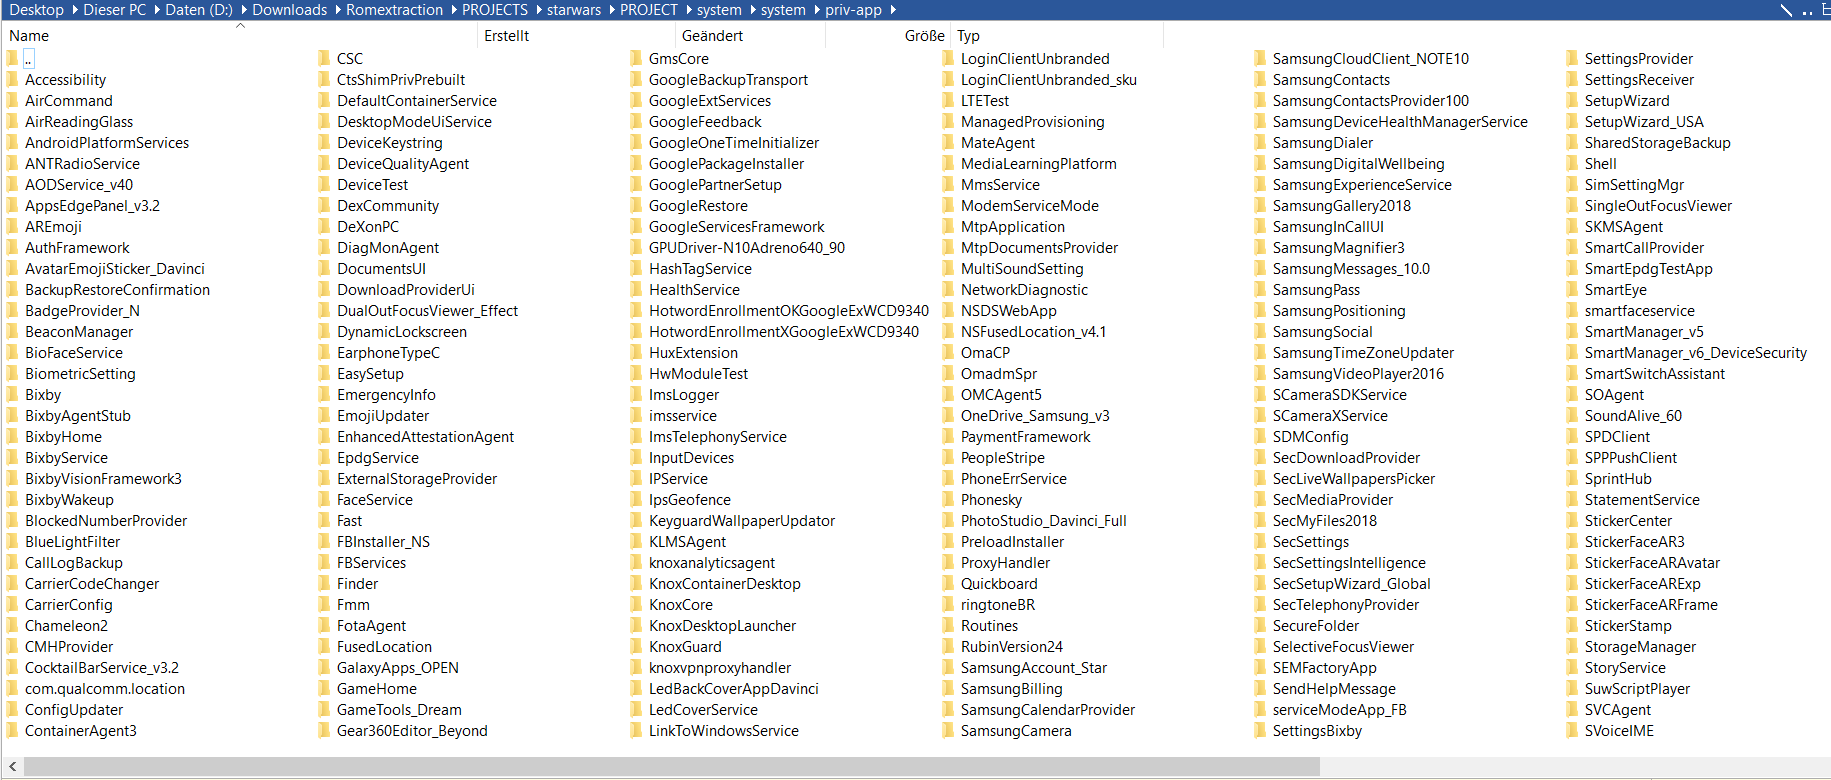1831x780 pixels.
Task: Click the LinkToWindowsService folder icon
Action: (636, 731)
